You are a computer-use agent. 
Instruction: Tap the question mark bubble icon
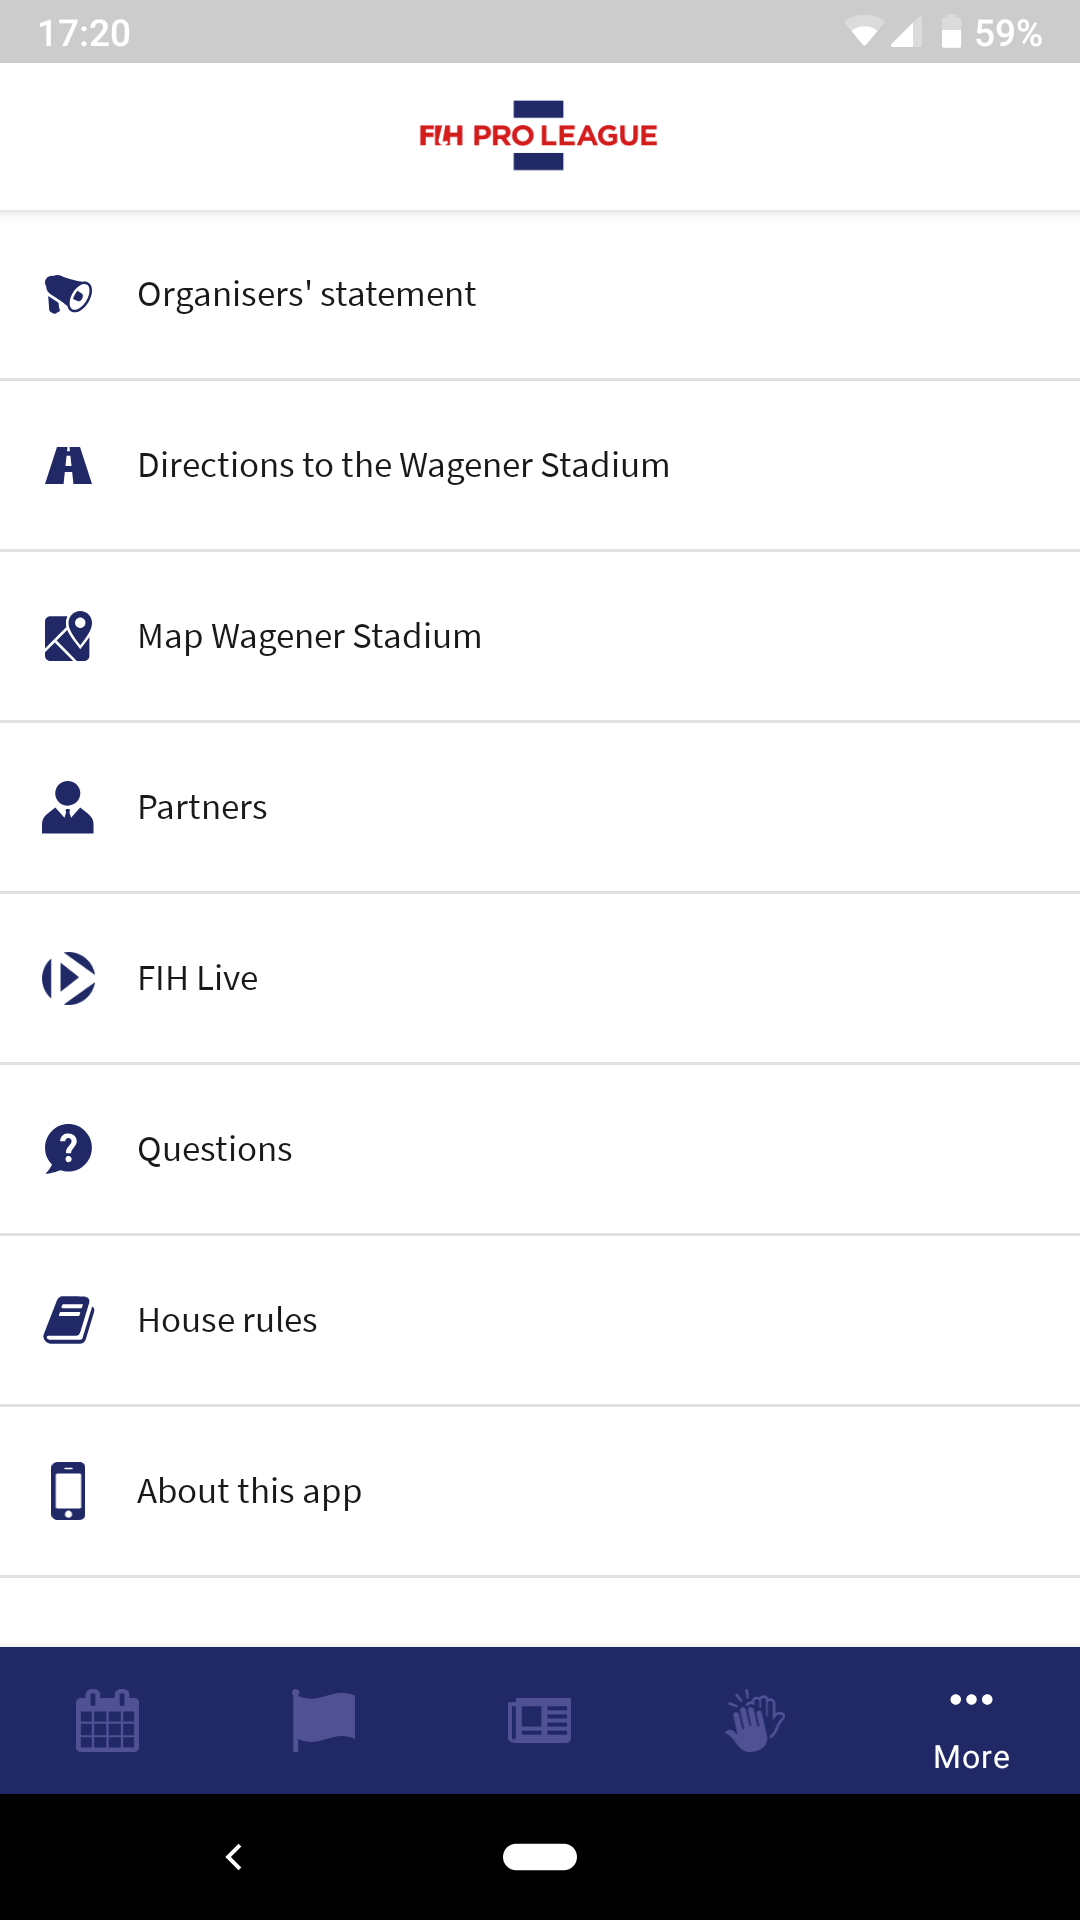[x=68, y=1150]
